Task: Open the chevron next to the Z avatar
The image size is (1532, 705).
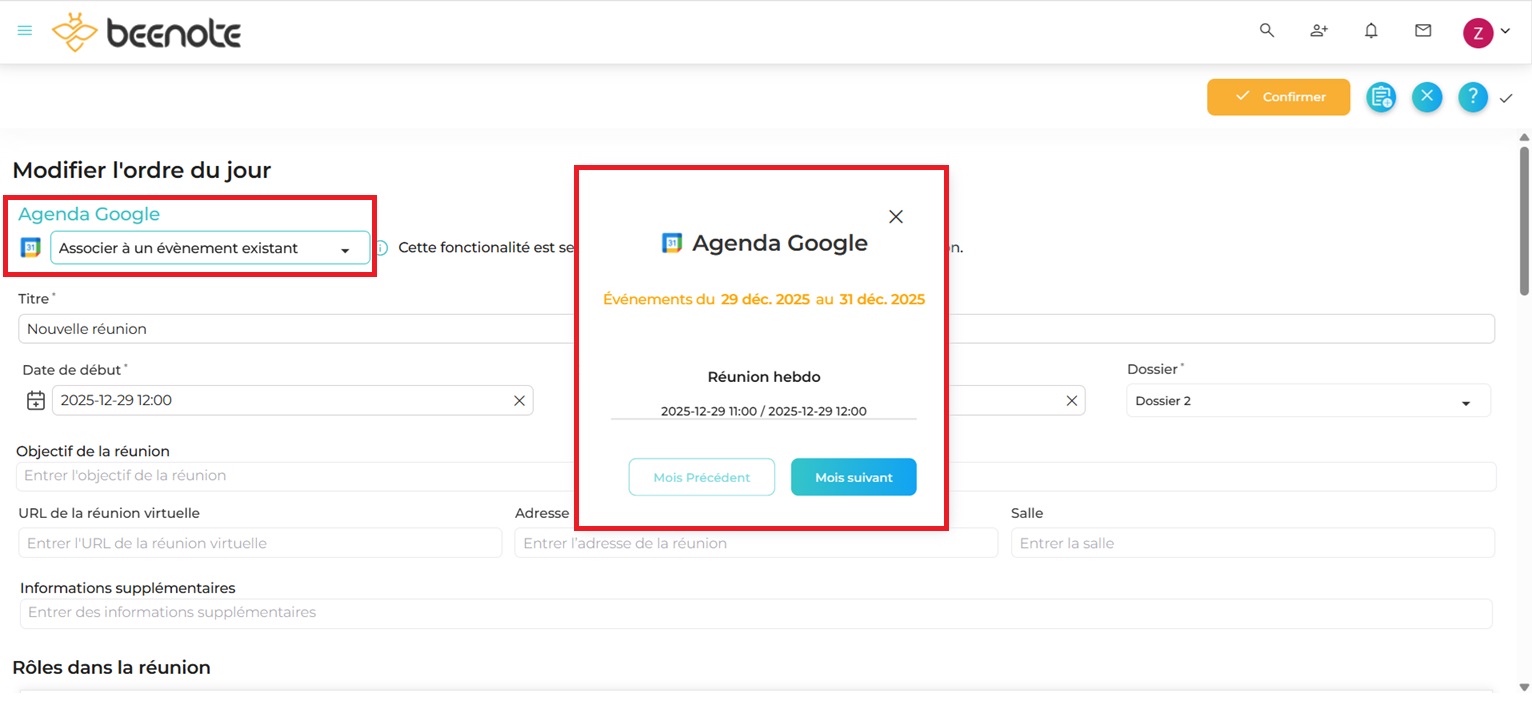Action: (x=1504, y=31)
